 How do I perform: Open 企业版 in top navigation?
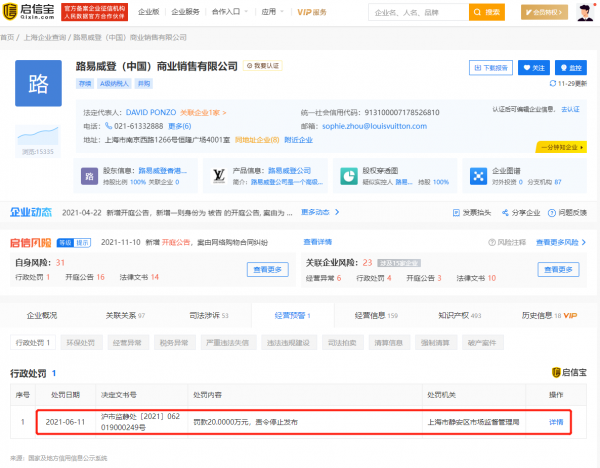pos(148,12)
